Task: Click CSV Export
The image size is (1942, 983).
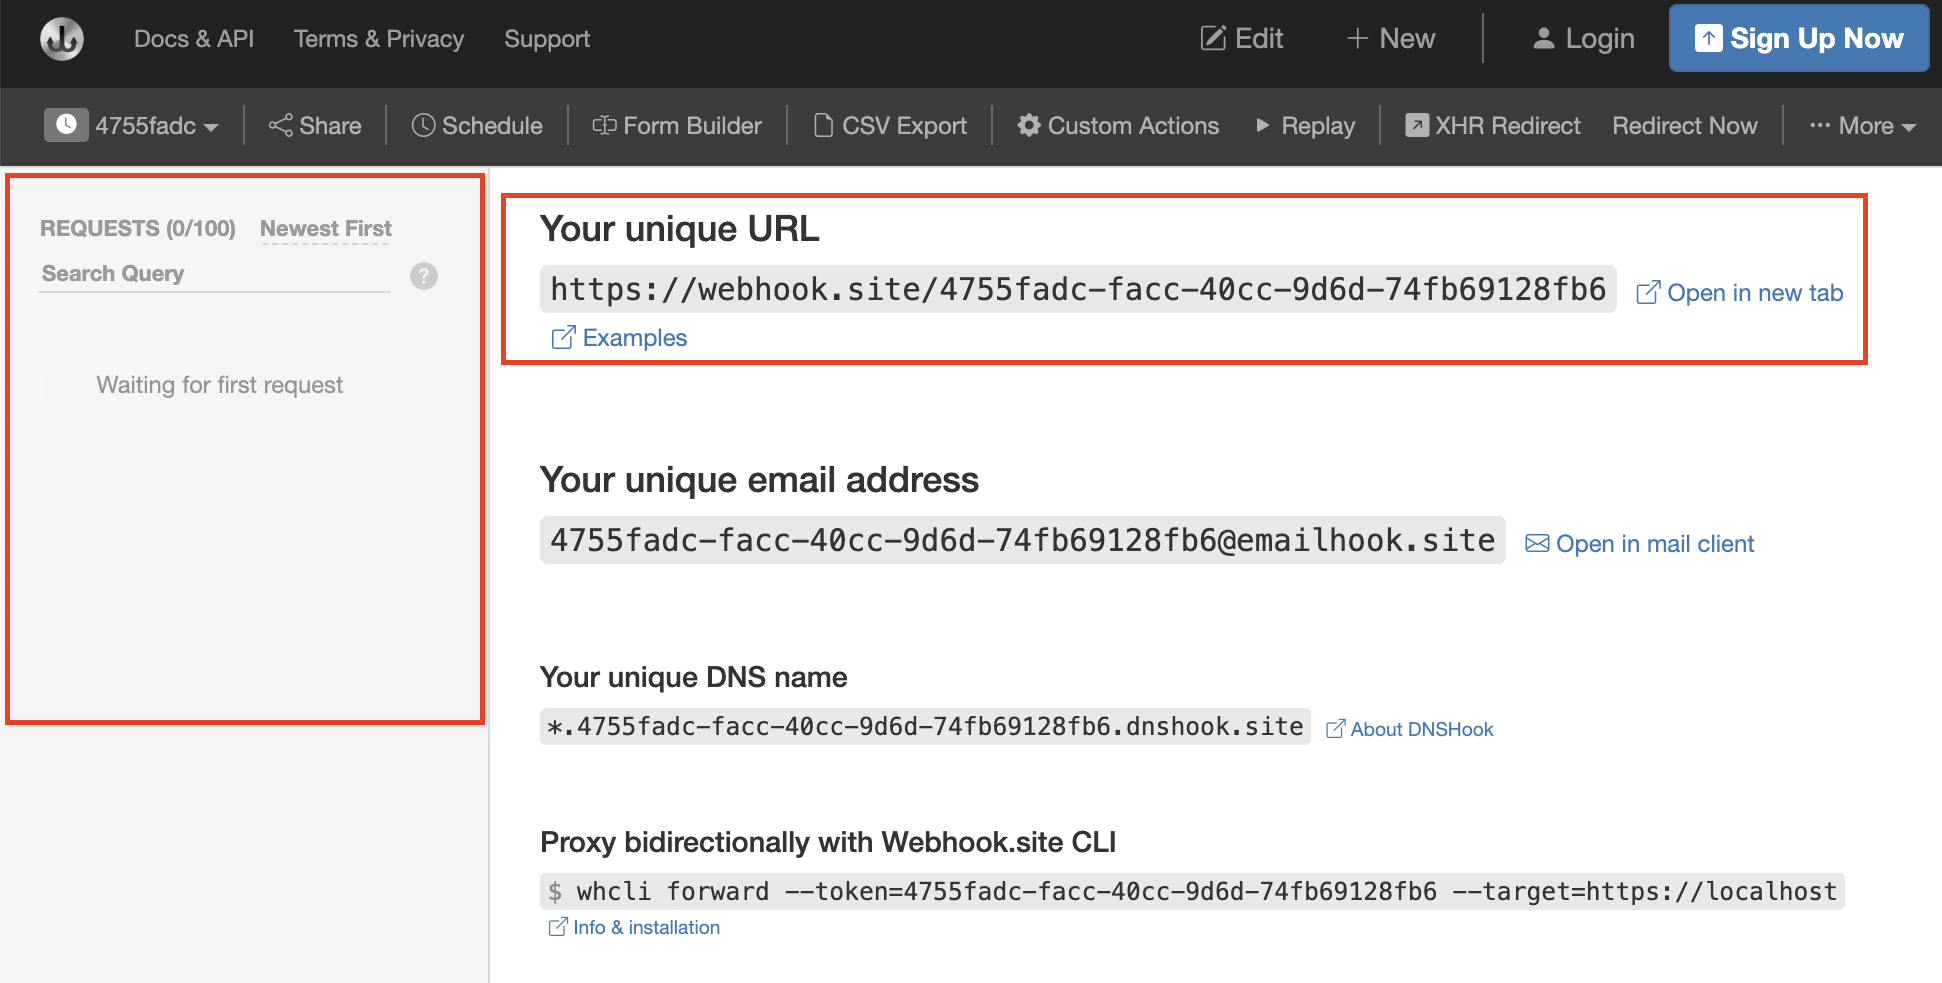Action: [x=890, y=126]
